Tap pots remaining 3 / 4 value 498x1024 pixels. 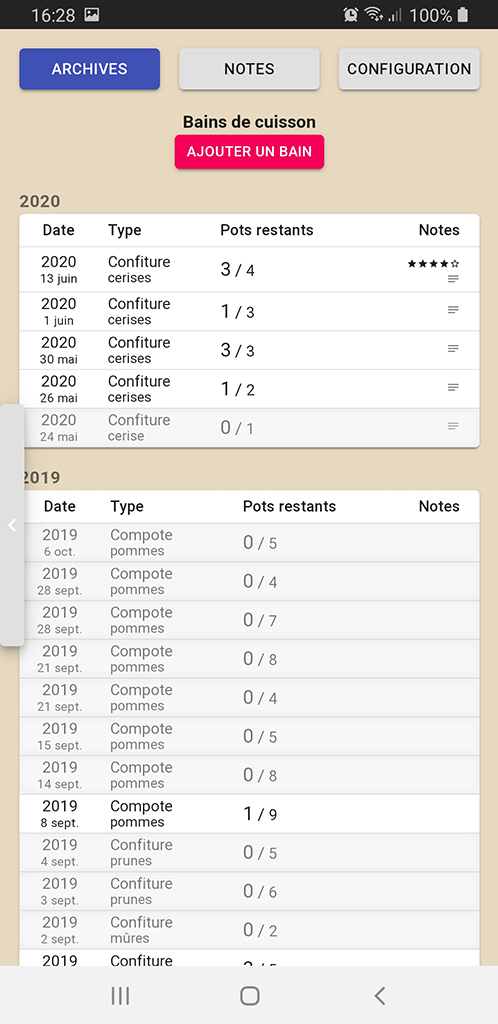[238, 270]
